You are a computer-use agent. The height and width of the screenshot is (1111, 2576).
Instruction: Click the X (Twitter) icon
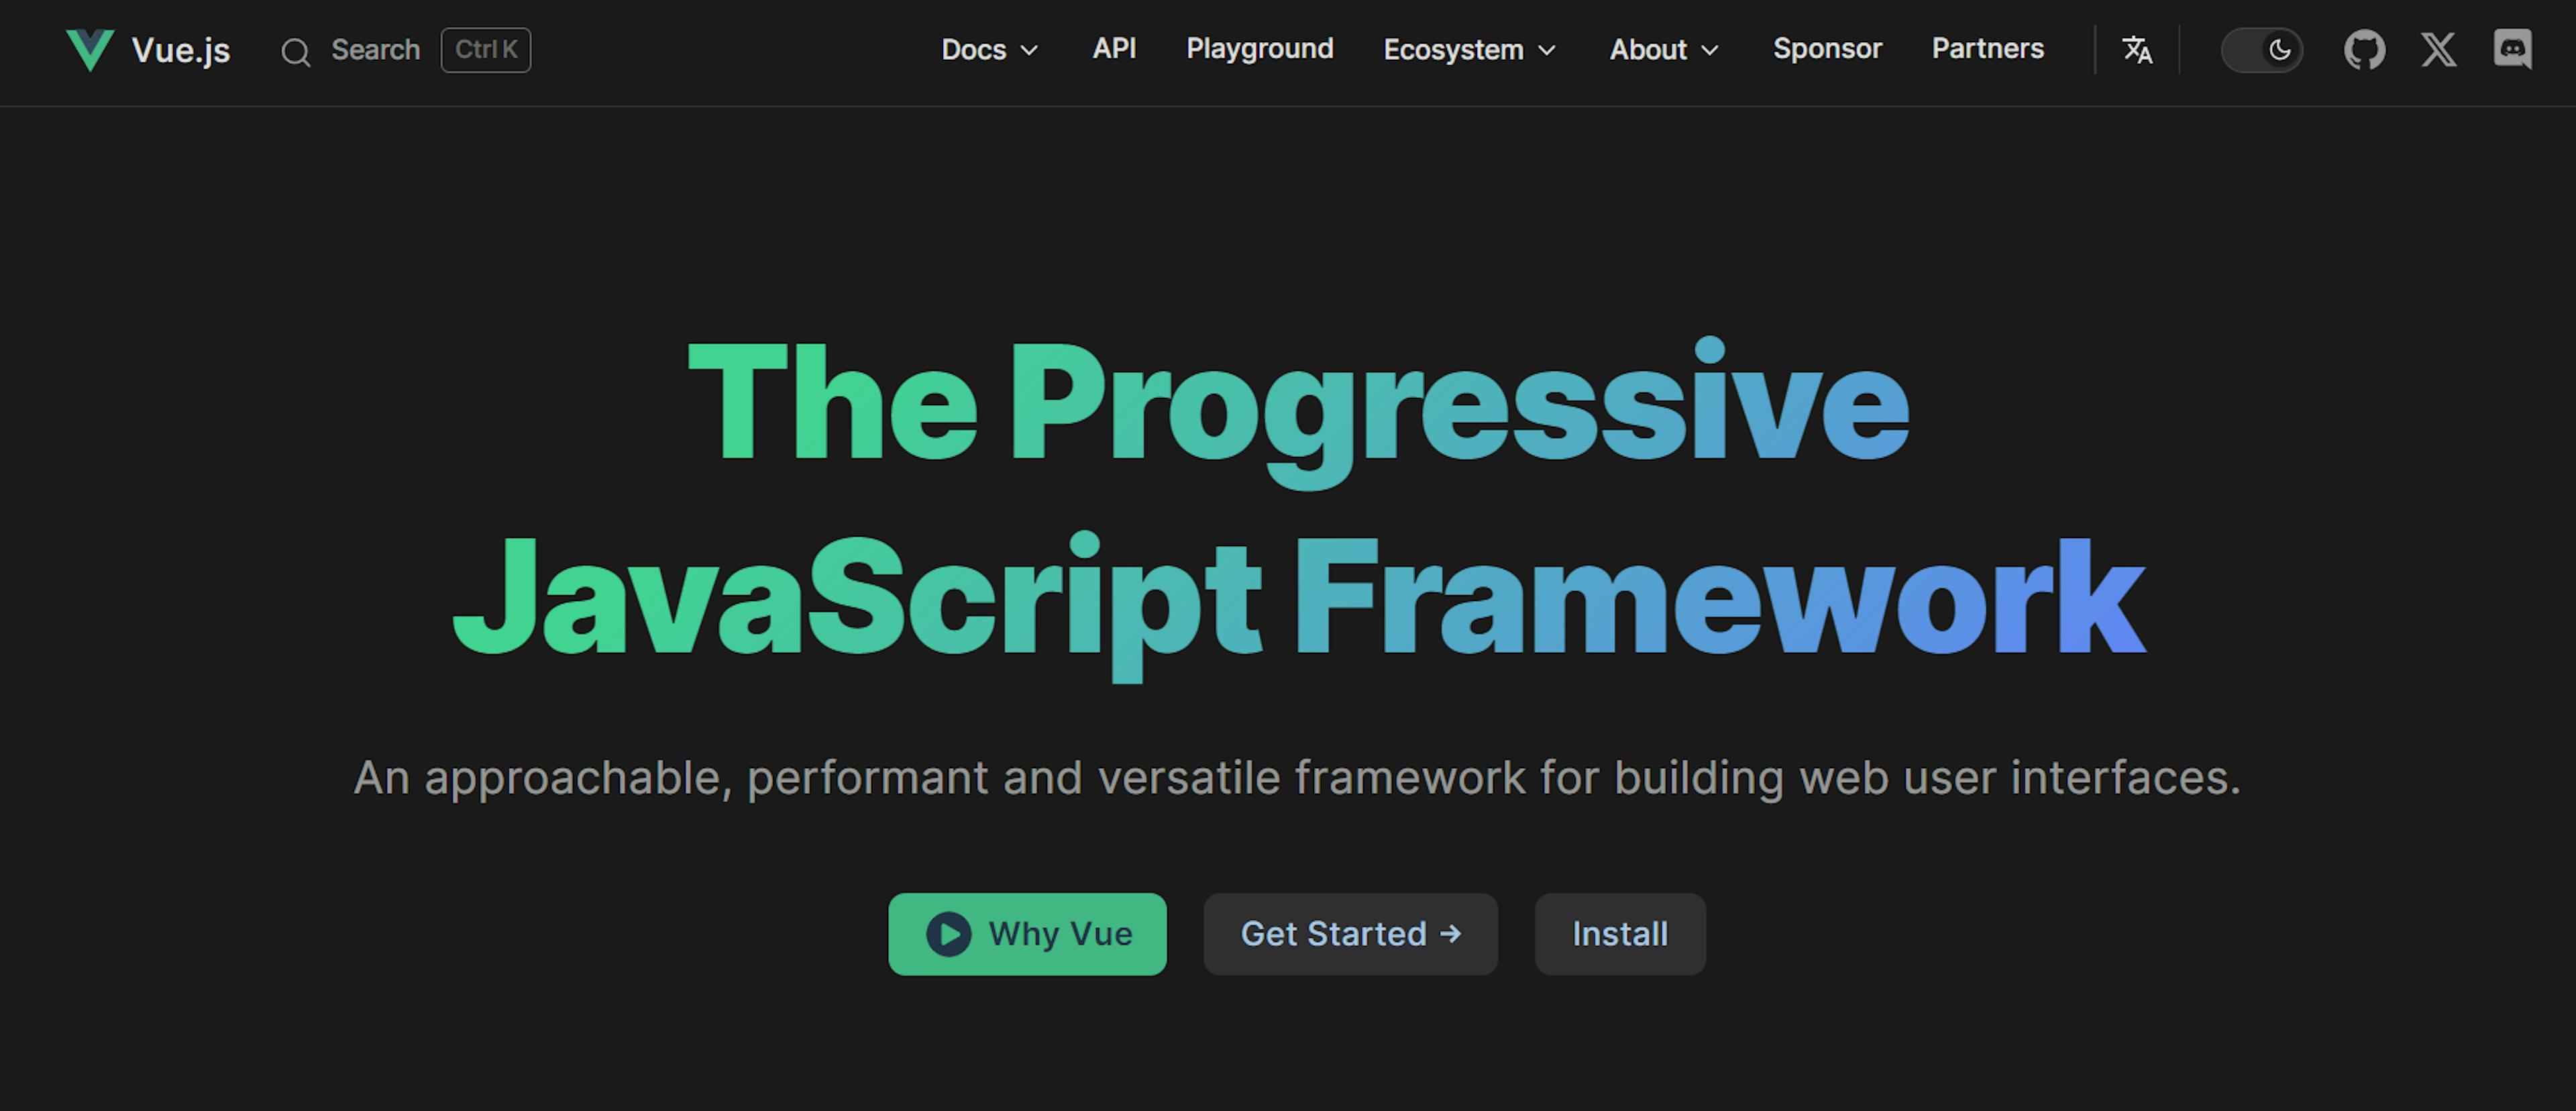pos(2438,49)
